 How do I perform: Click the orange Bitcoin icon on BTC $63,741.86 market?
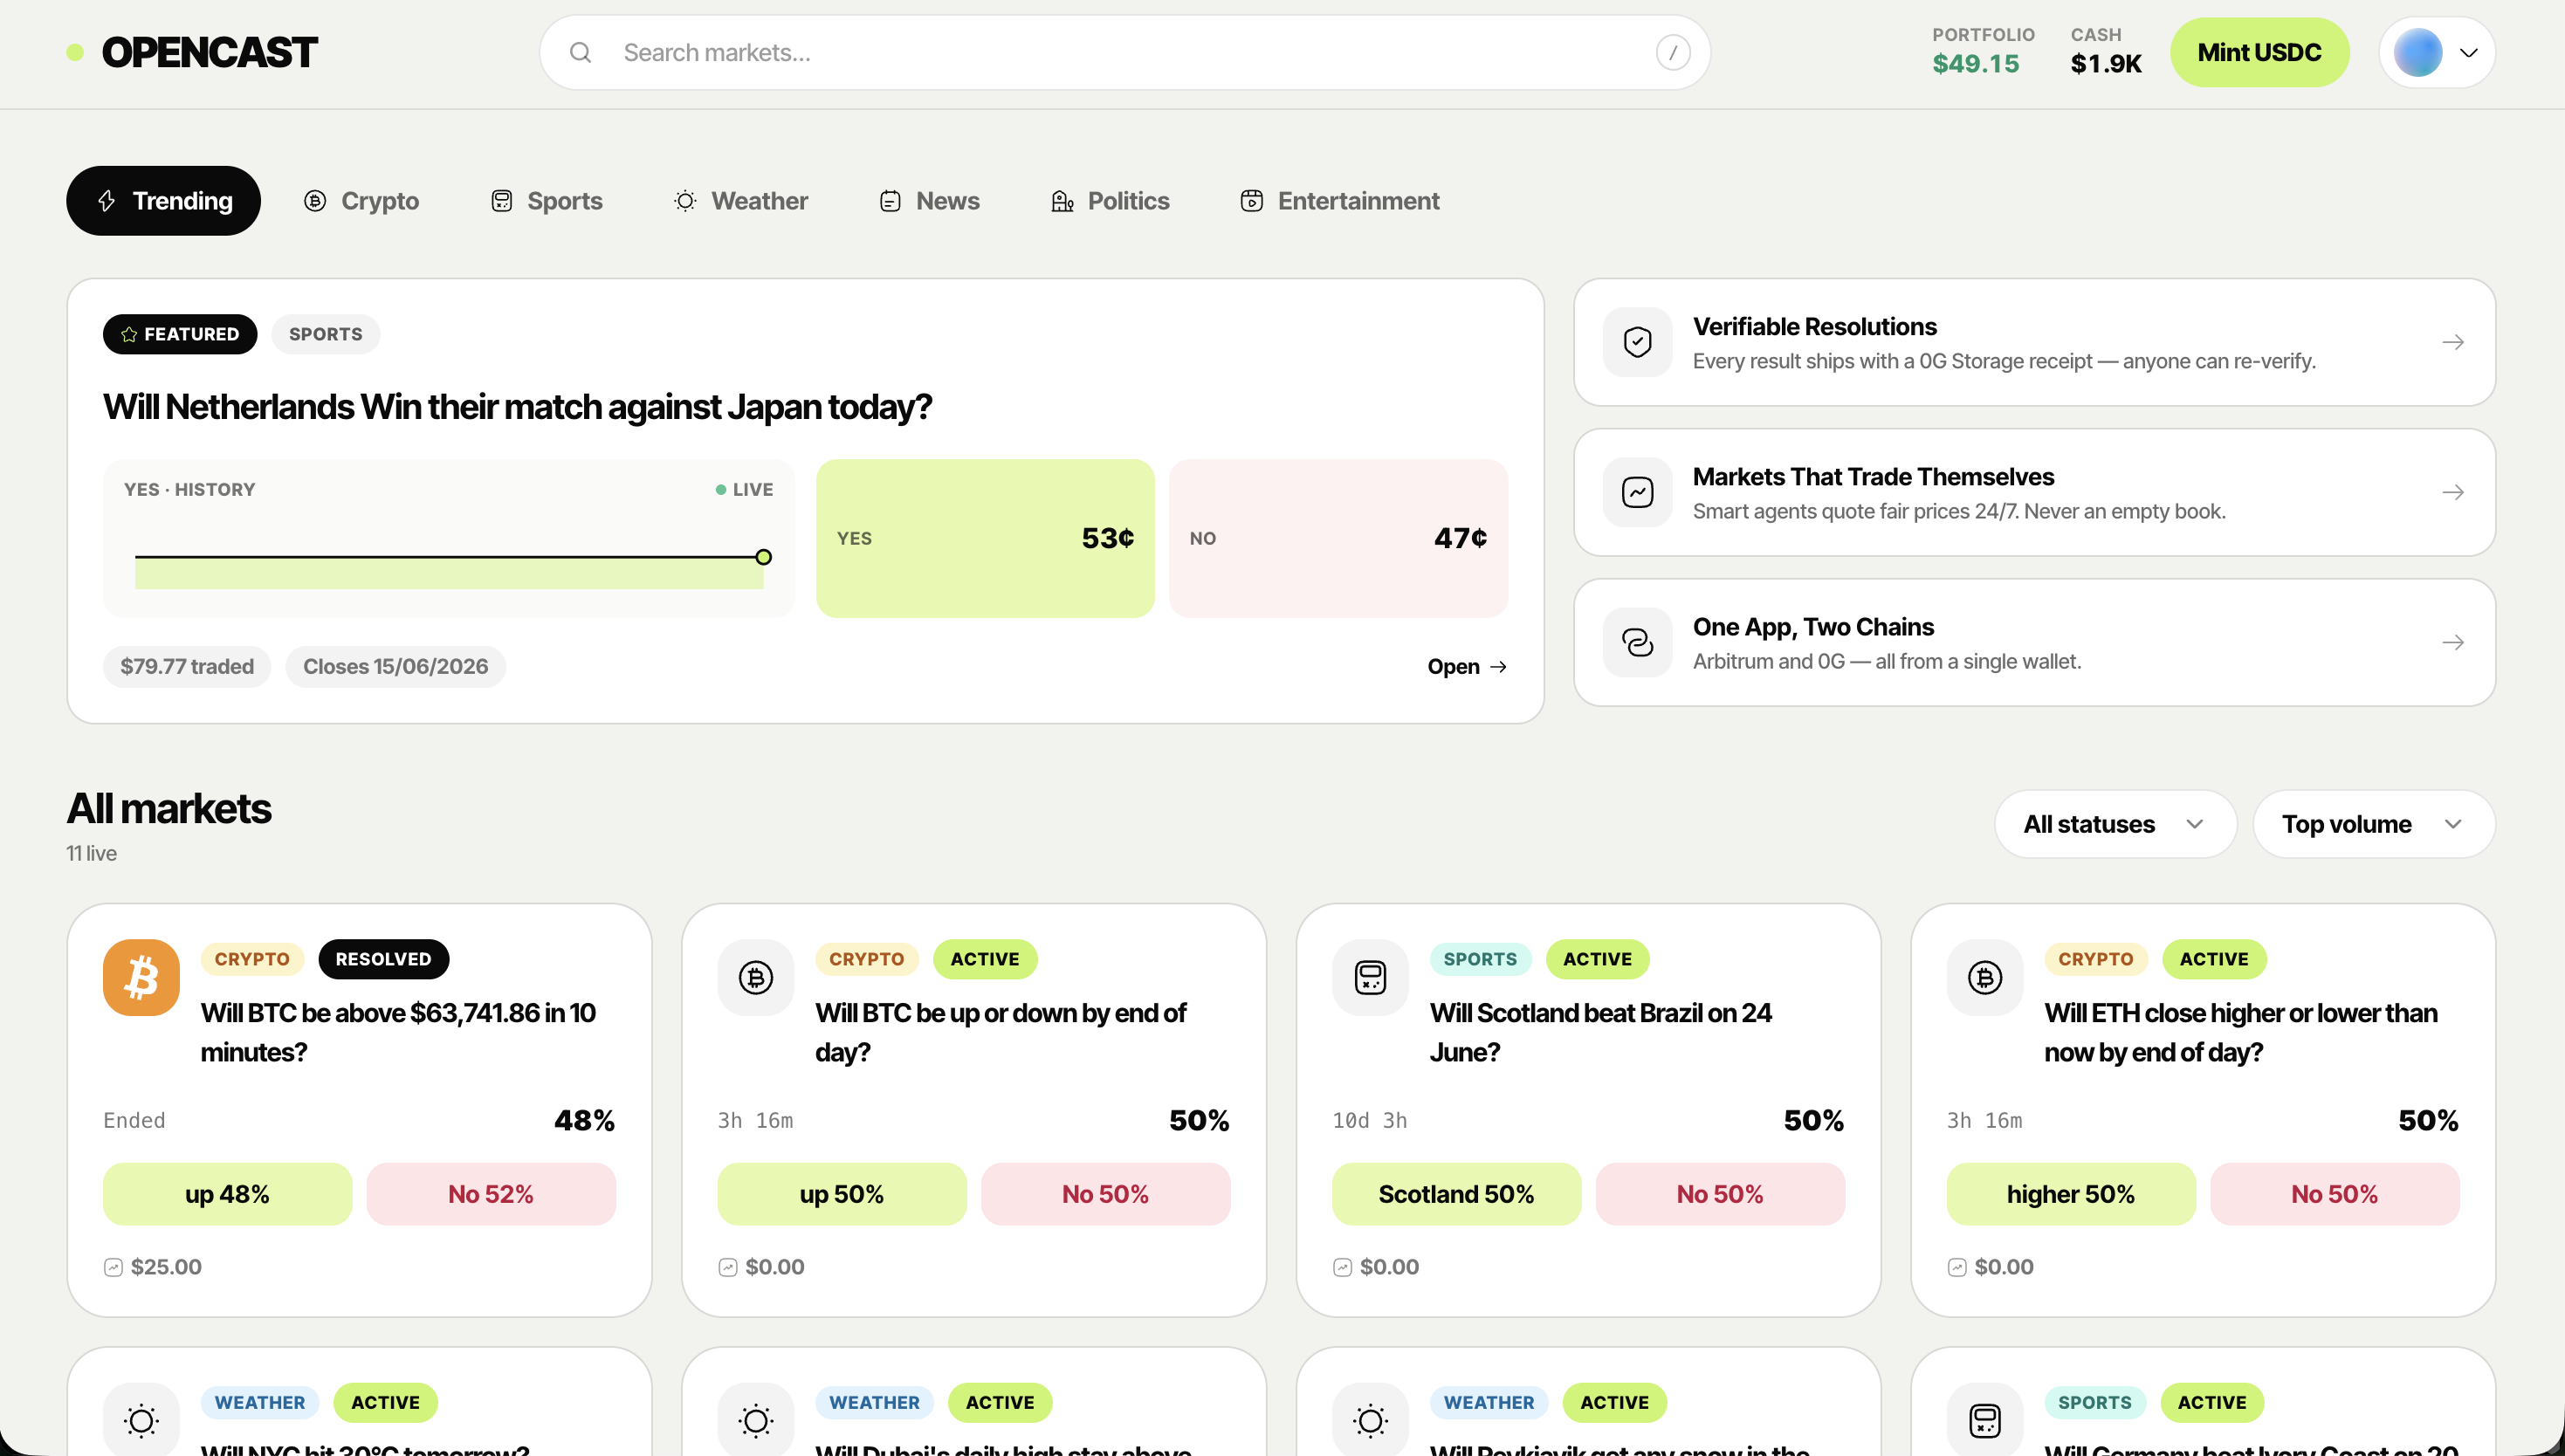pos(141,977)
